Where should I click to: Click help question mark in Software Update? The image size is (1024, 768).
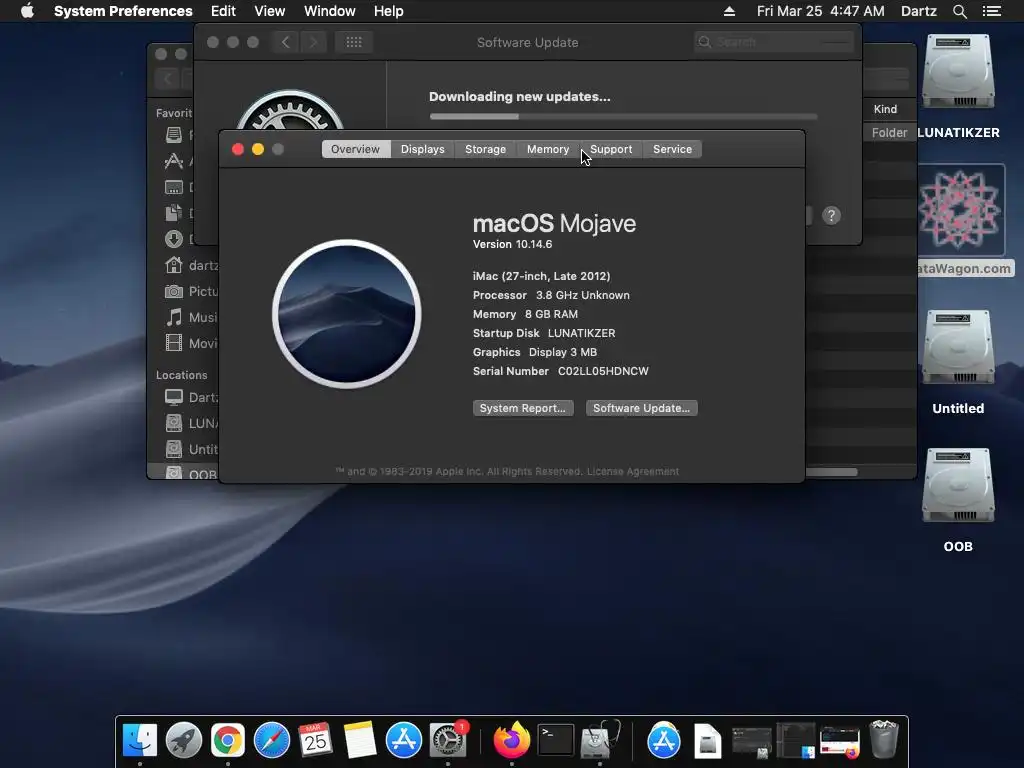pos(831,216)
